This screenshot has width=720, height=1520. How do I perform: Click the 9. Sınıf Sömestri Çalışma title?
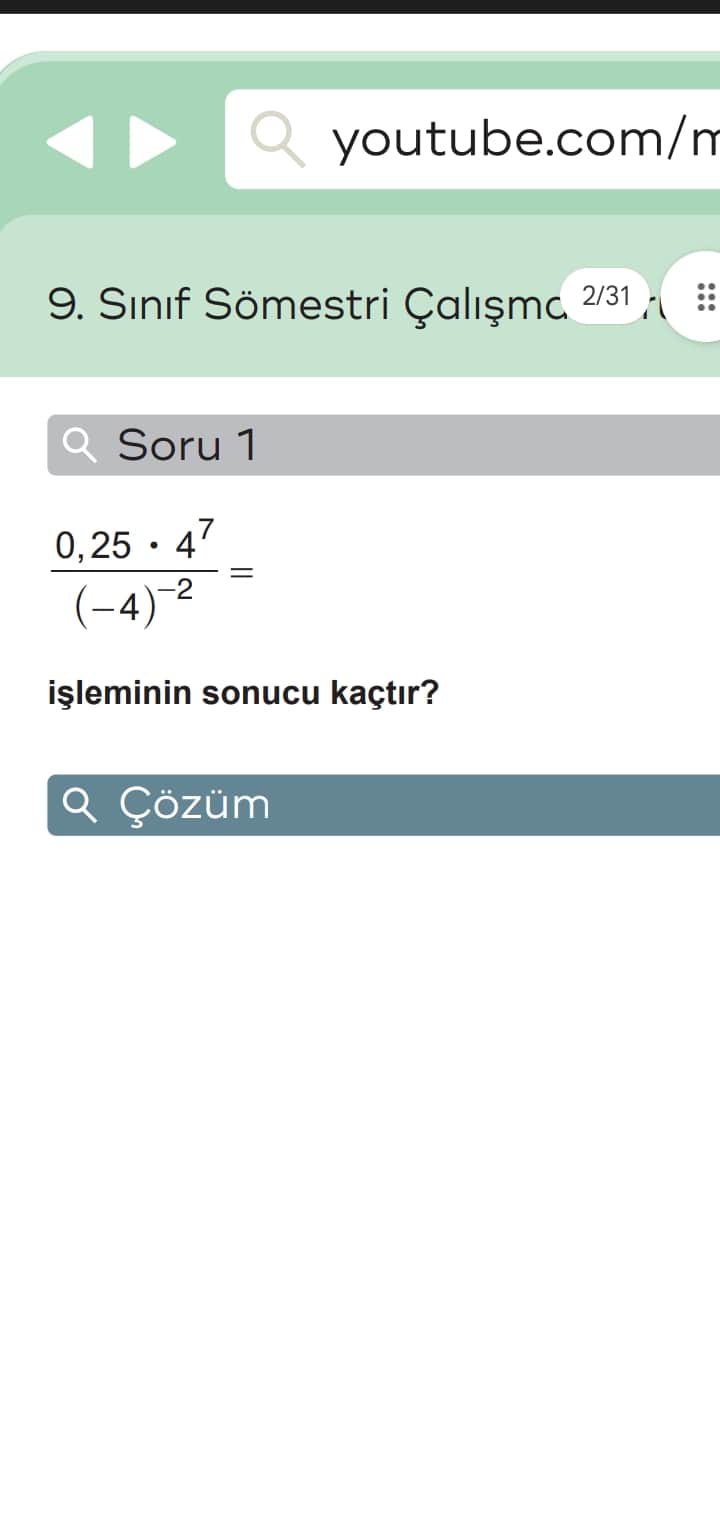[300, 303]
